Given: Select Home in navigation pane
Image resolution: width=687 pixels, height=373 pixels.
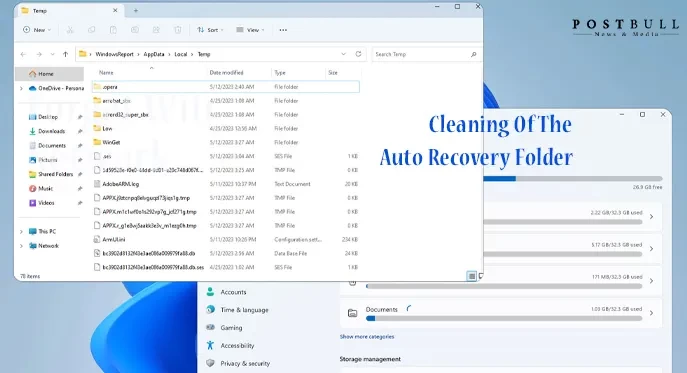Looking at the screenshot, I should pos(49,74).
